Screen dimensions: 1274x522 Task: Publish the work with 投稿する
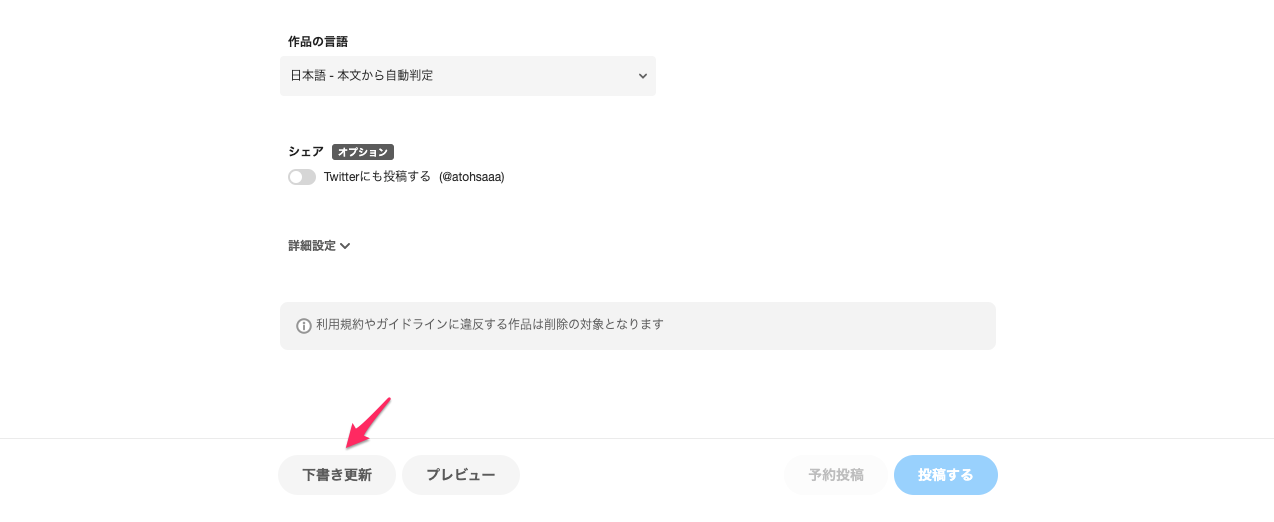[946, 475]
